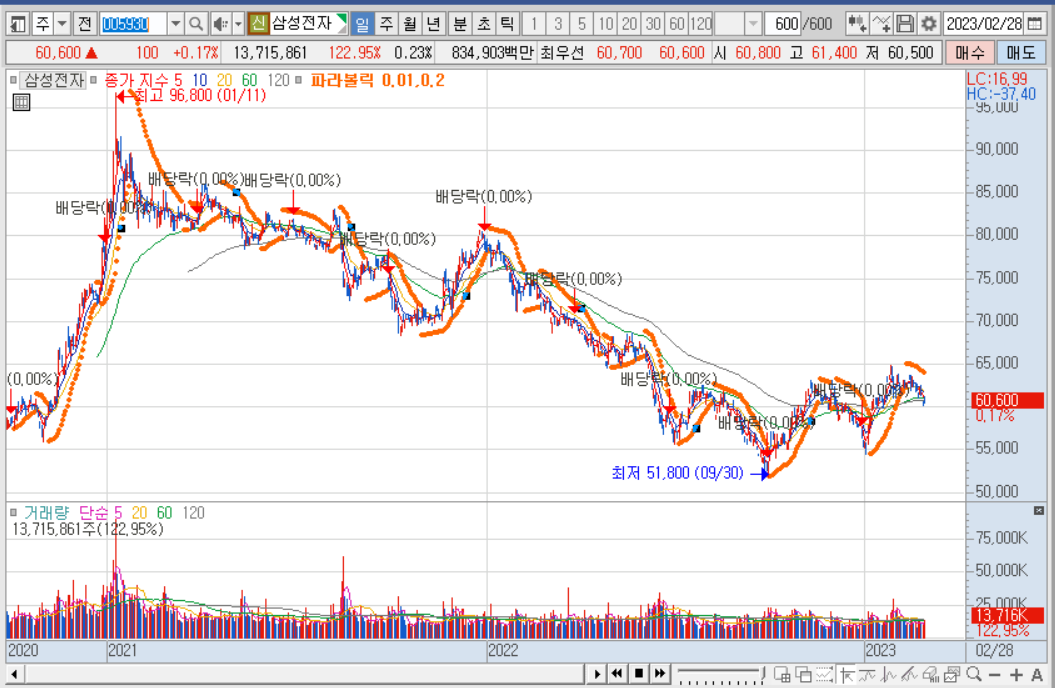The height and width of the screenshot is (688, 1055).
Task: Click the play replay button
Action: (x=596, y=674)
